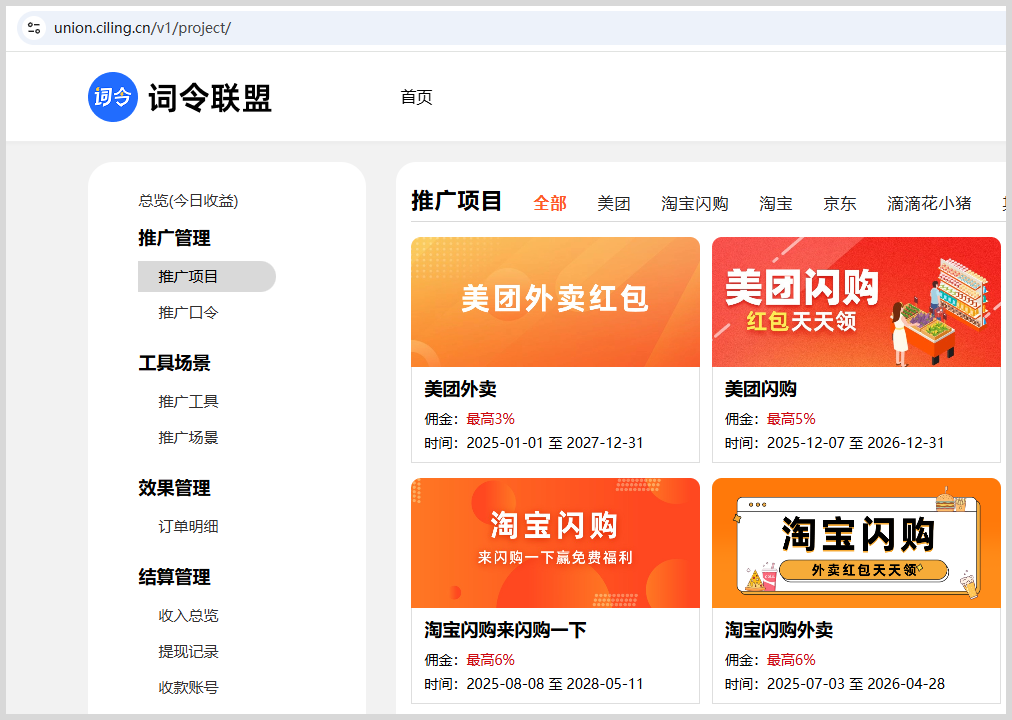Click the 推广项目 page heading
This screenshot has height=720, width=1012.
[x=457, y=201]
